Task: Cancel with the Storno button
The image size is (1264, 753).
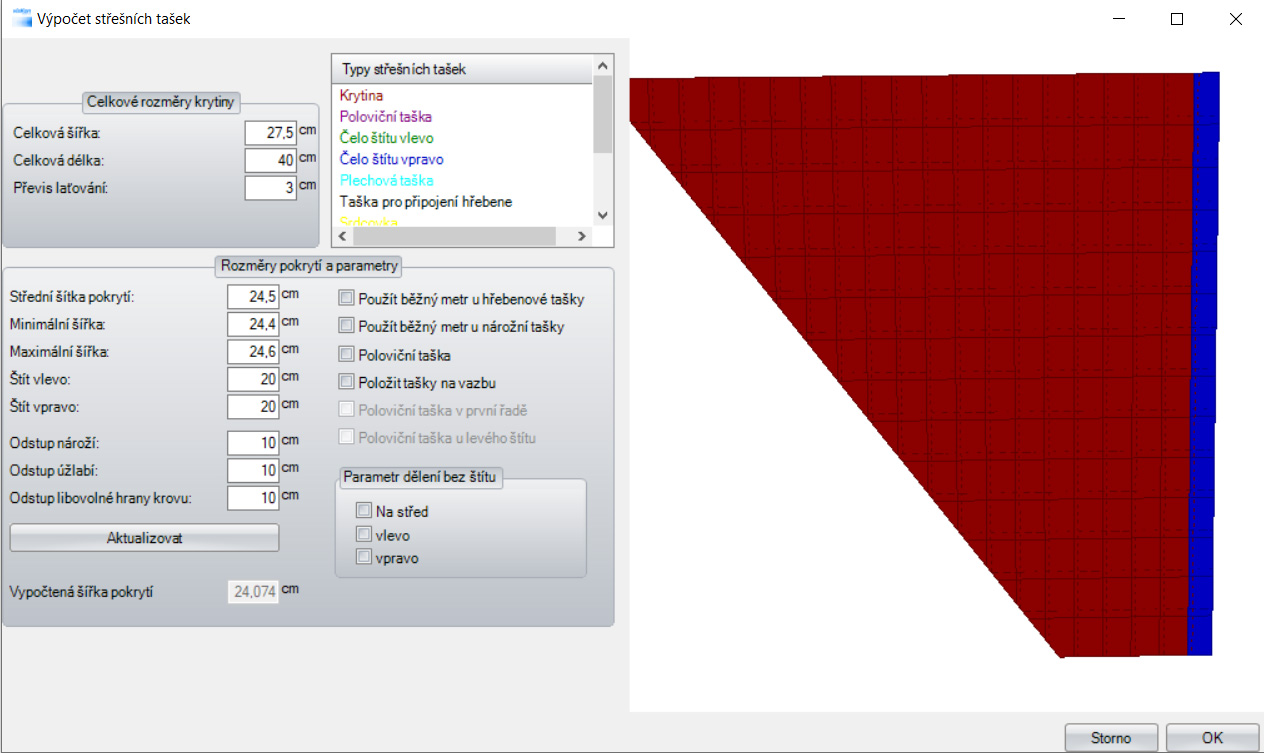Action: click(1111, 738)
